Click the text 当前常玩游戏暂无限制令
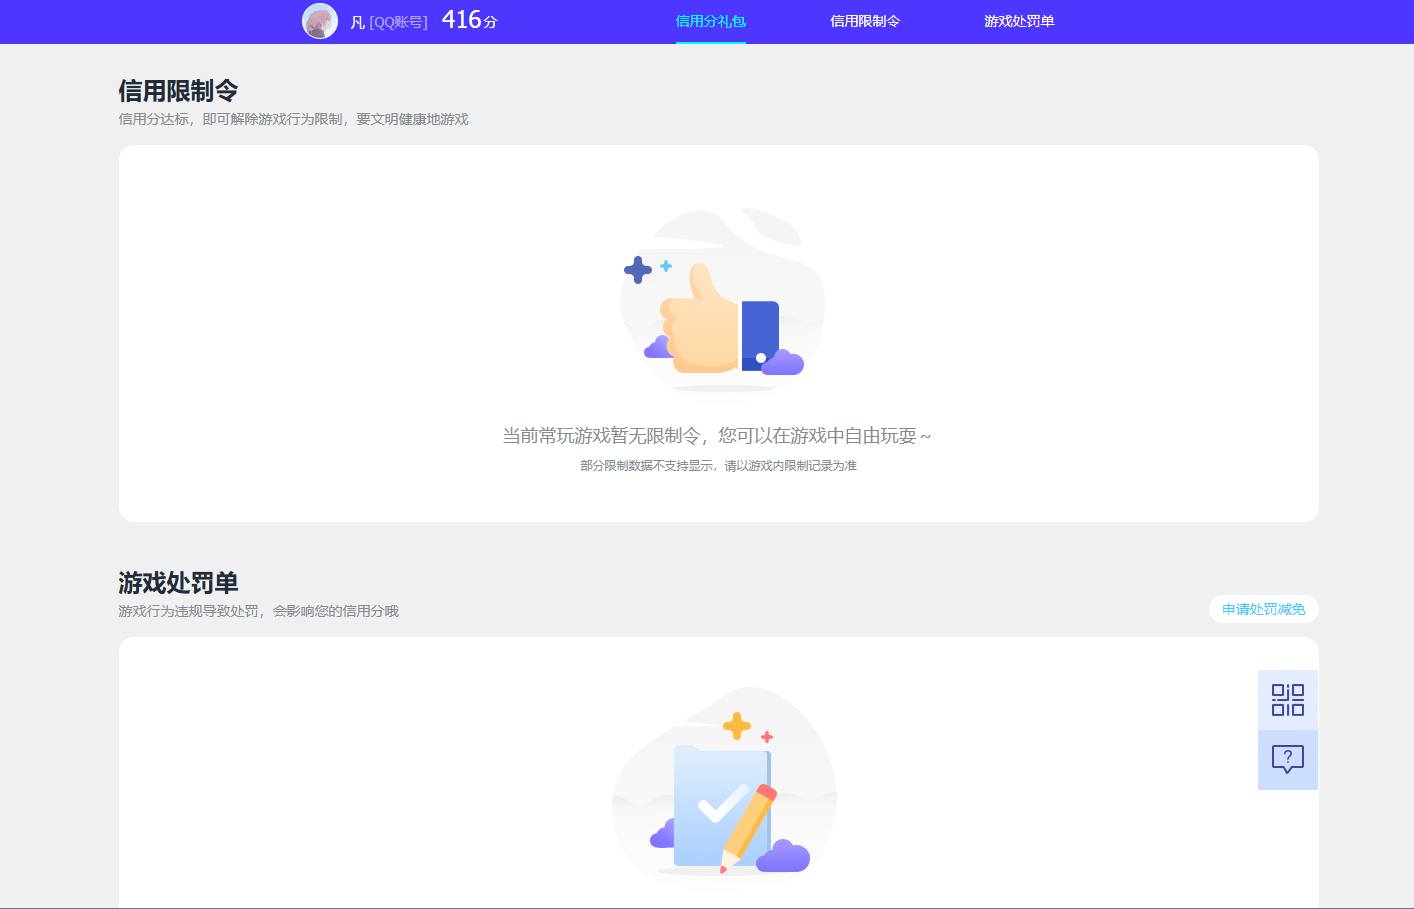Image resolution: width=1414 pixels, height=909 pixels. [601, 436]
